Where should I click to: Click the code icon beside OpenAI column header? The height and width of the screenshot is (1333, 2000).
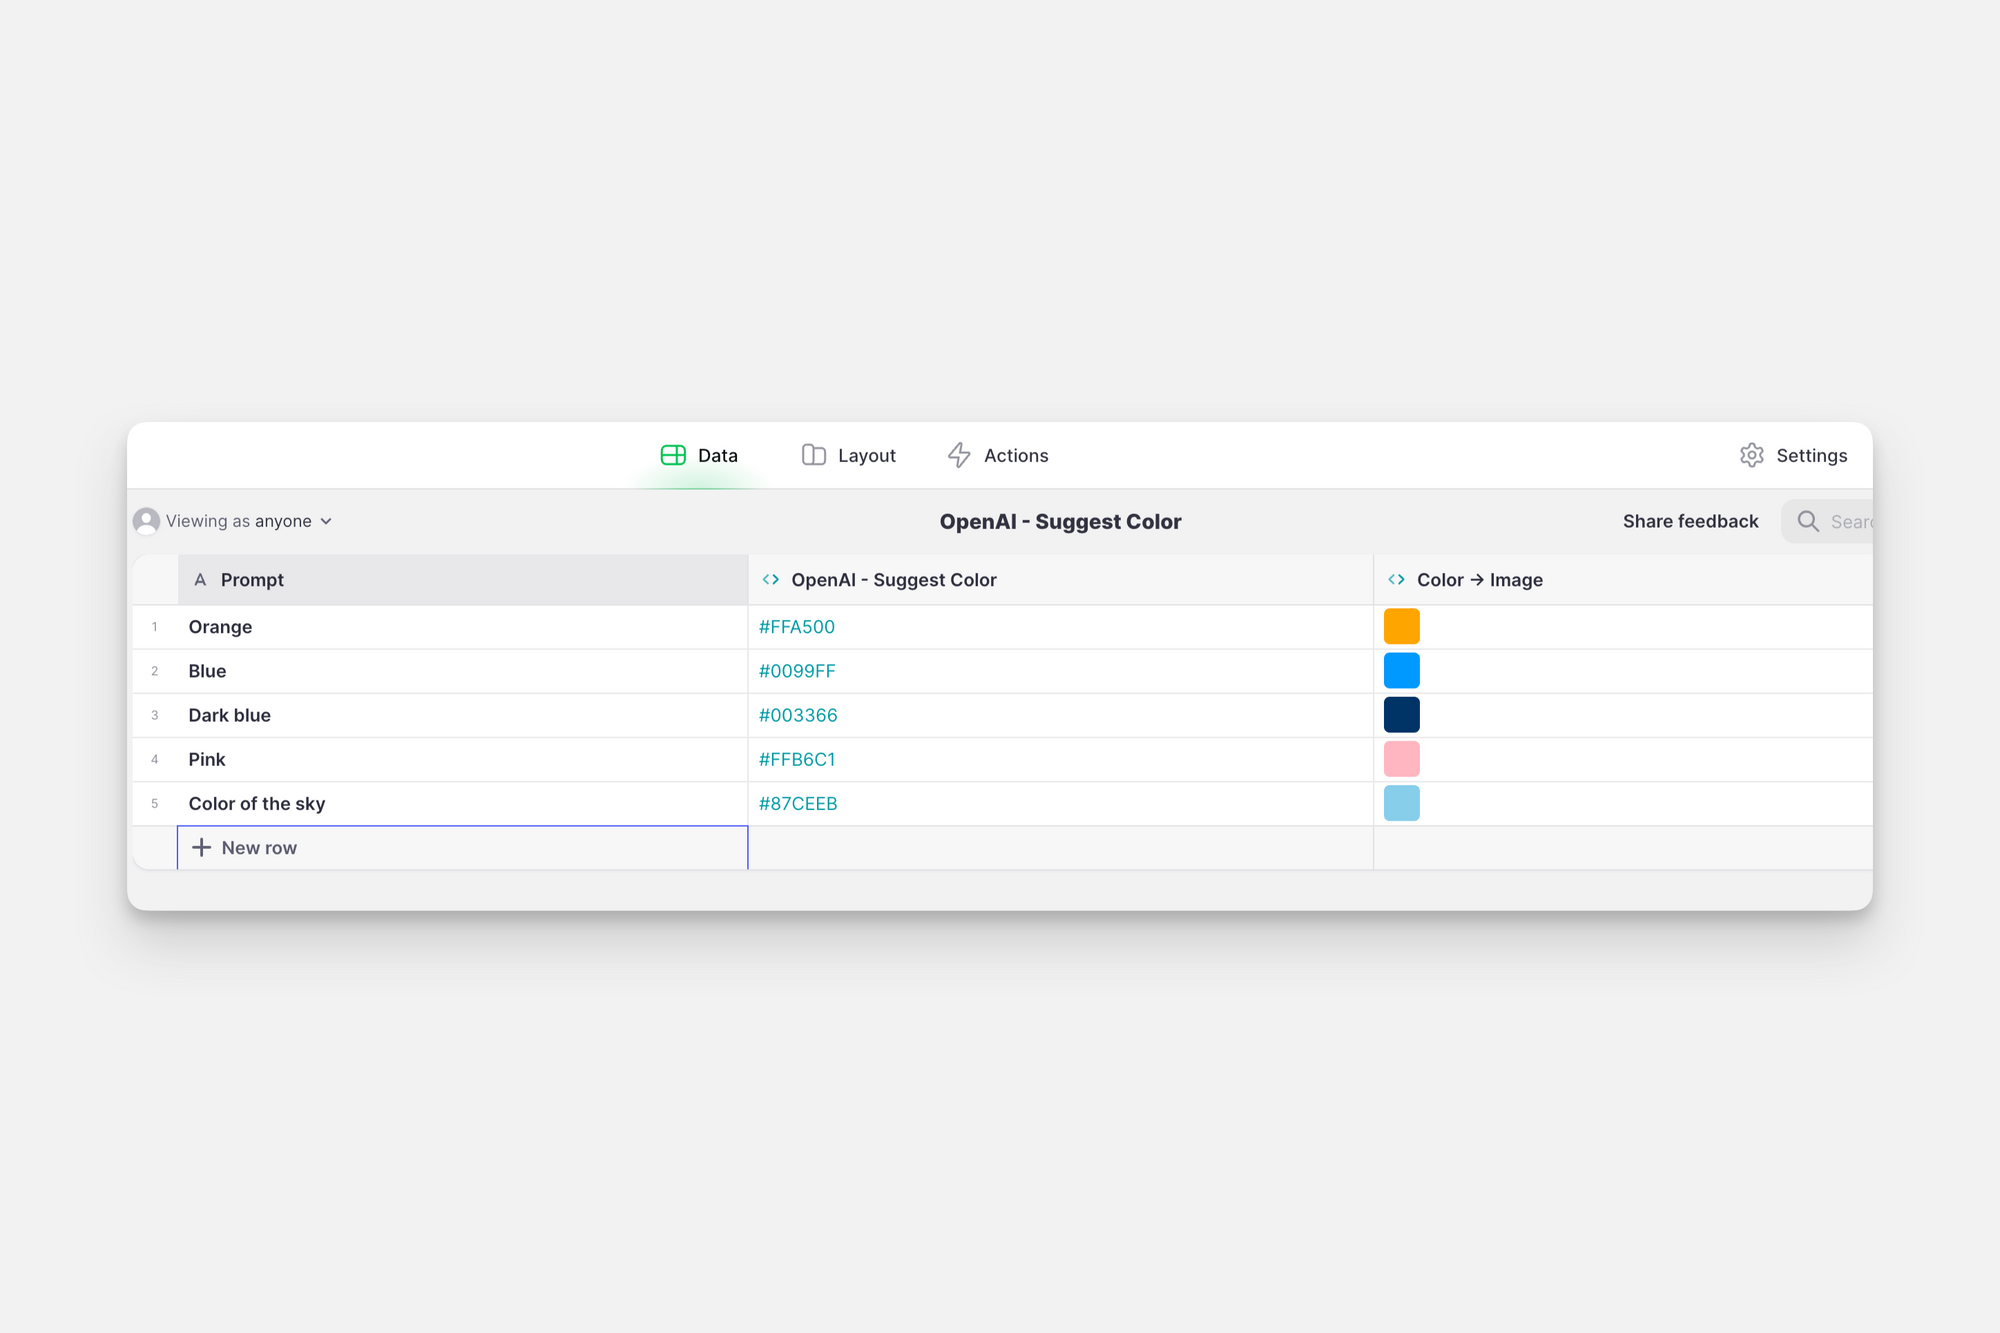tap(770, 579)
